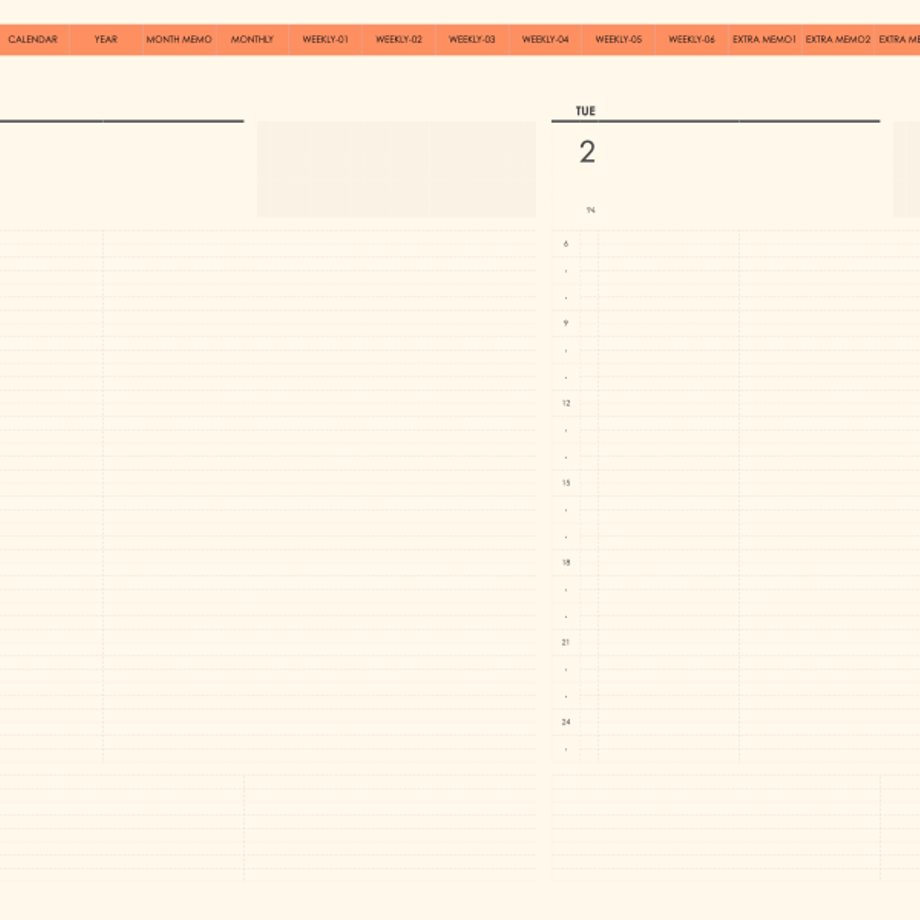
Task: Select the WEEKLY-04 tab
Action: 546,39
